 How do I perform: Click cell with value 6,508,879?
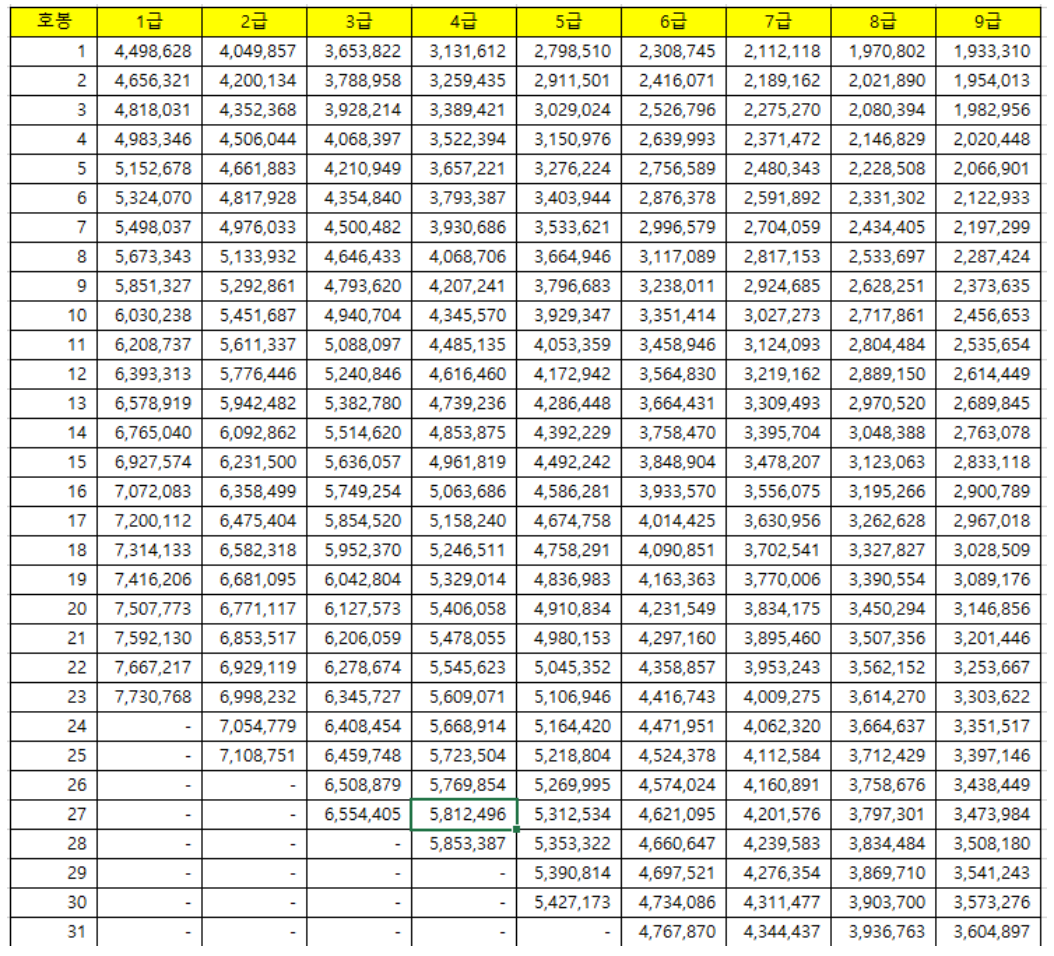pyautogui.click(x=359, y=785)
